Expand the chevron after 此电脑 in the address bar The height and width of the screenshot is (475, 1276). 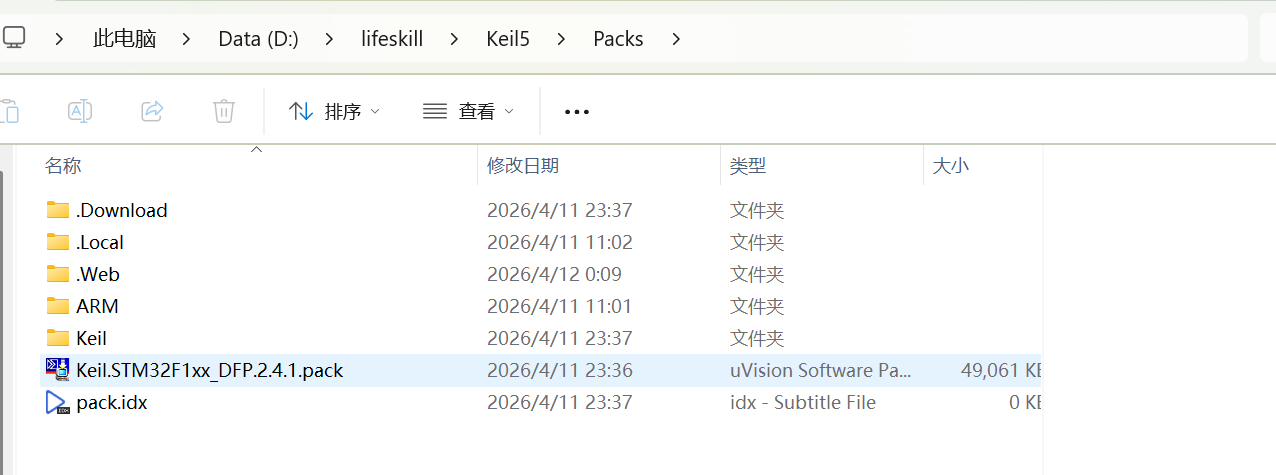pos(187,39)
